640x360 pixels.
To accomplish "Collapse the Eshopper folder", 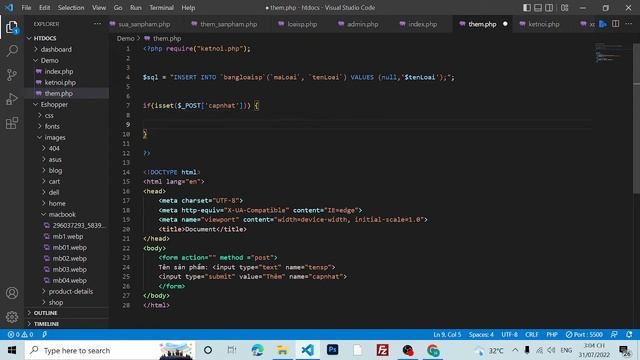I will point(54,104).
